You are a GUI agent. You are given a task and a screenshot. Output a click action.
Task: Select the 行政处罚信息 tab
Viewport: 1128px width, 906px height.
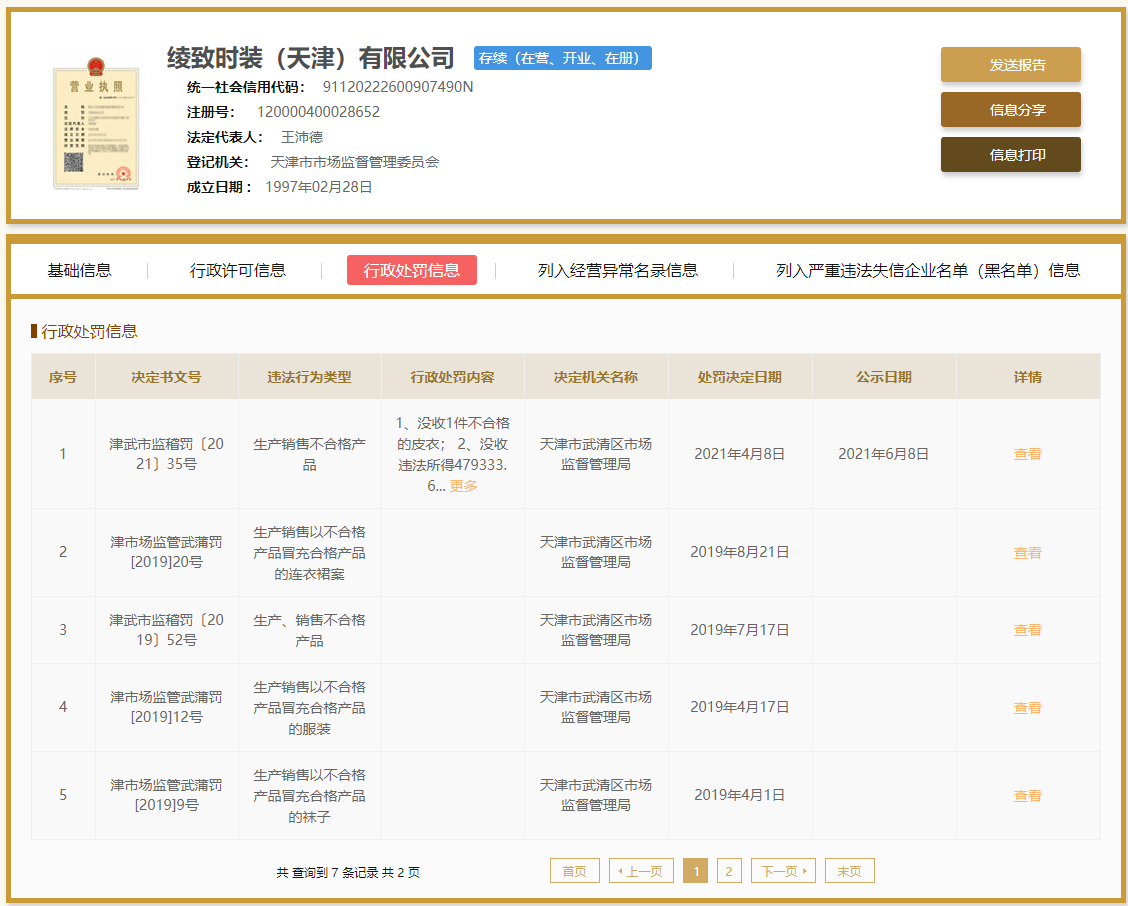(411, 270)
